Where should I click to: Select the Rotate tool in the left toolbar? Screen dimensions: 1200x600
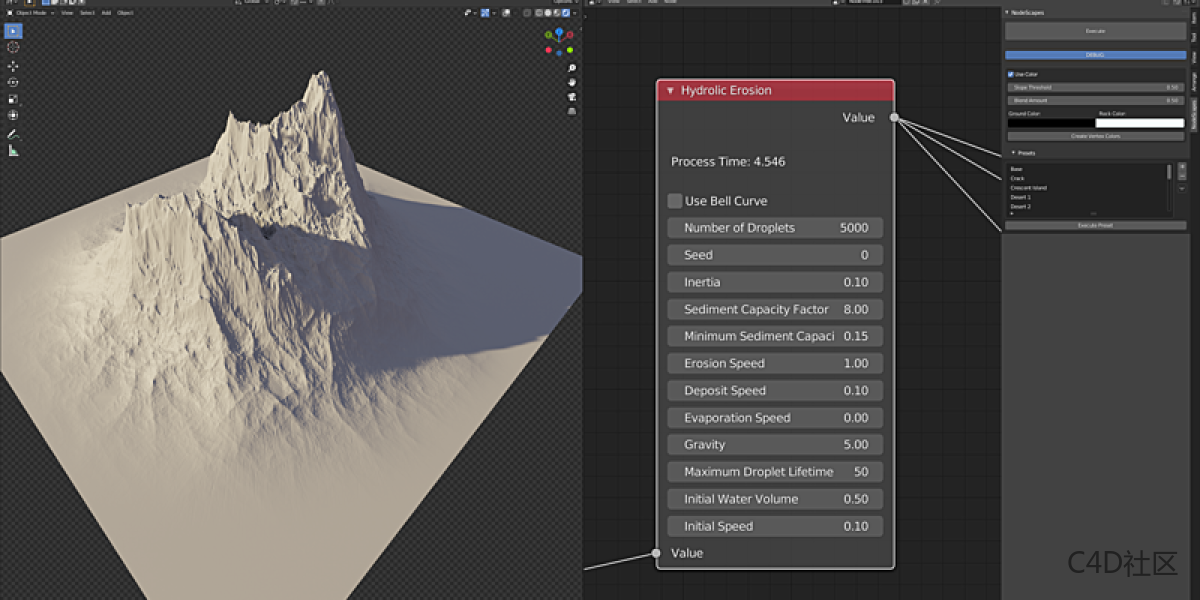13,82
